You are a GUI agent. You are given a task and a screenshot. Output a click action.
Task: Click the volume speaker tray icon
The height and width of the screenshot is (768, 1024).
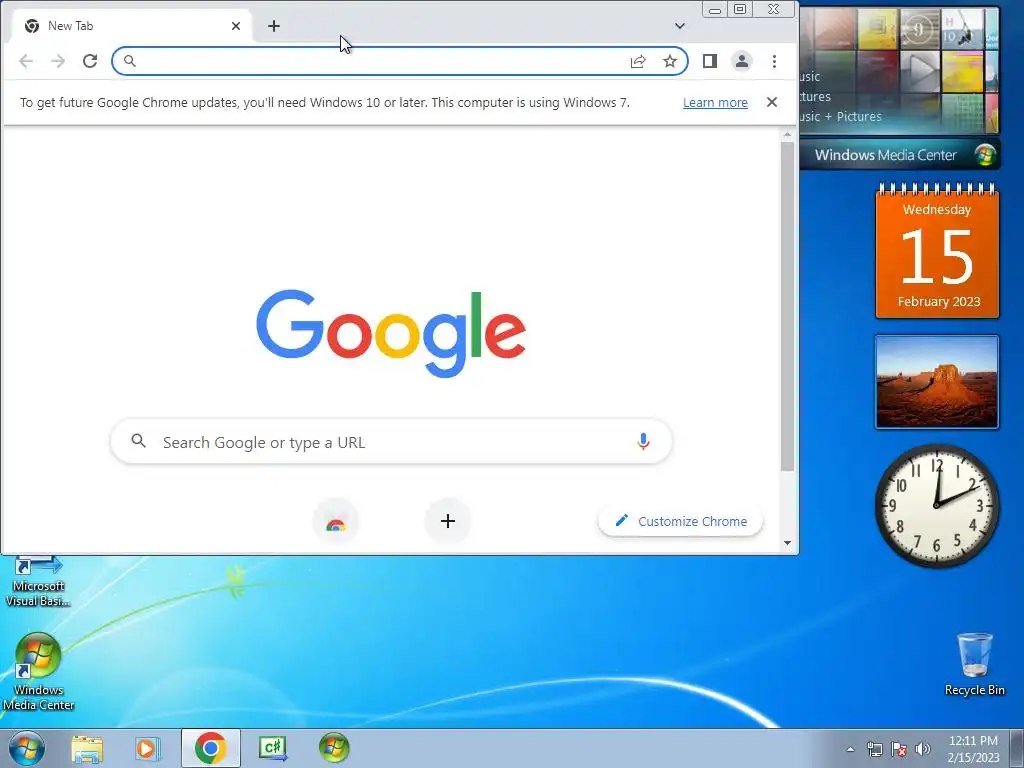click(x=923, y=749)
